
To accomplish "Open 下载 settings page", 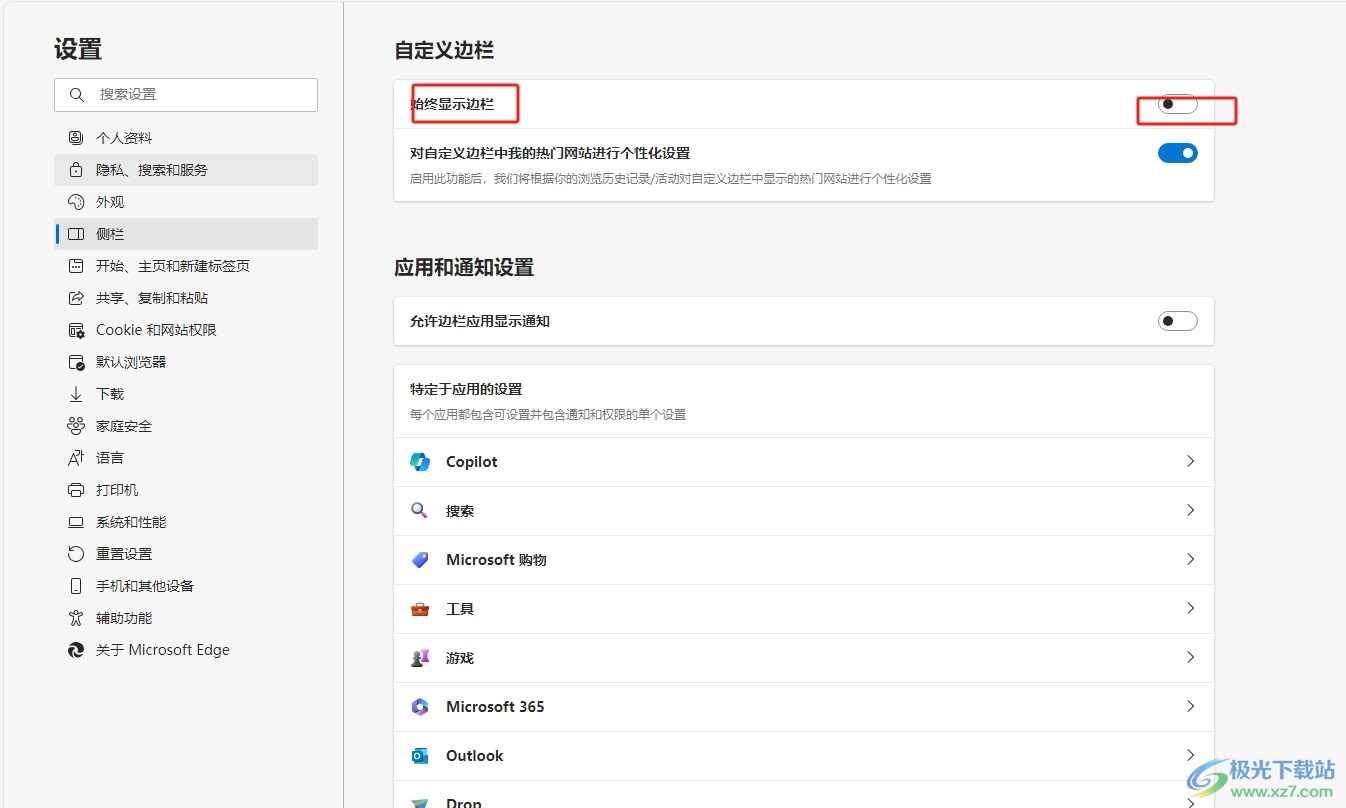I will [186, 394].
